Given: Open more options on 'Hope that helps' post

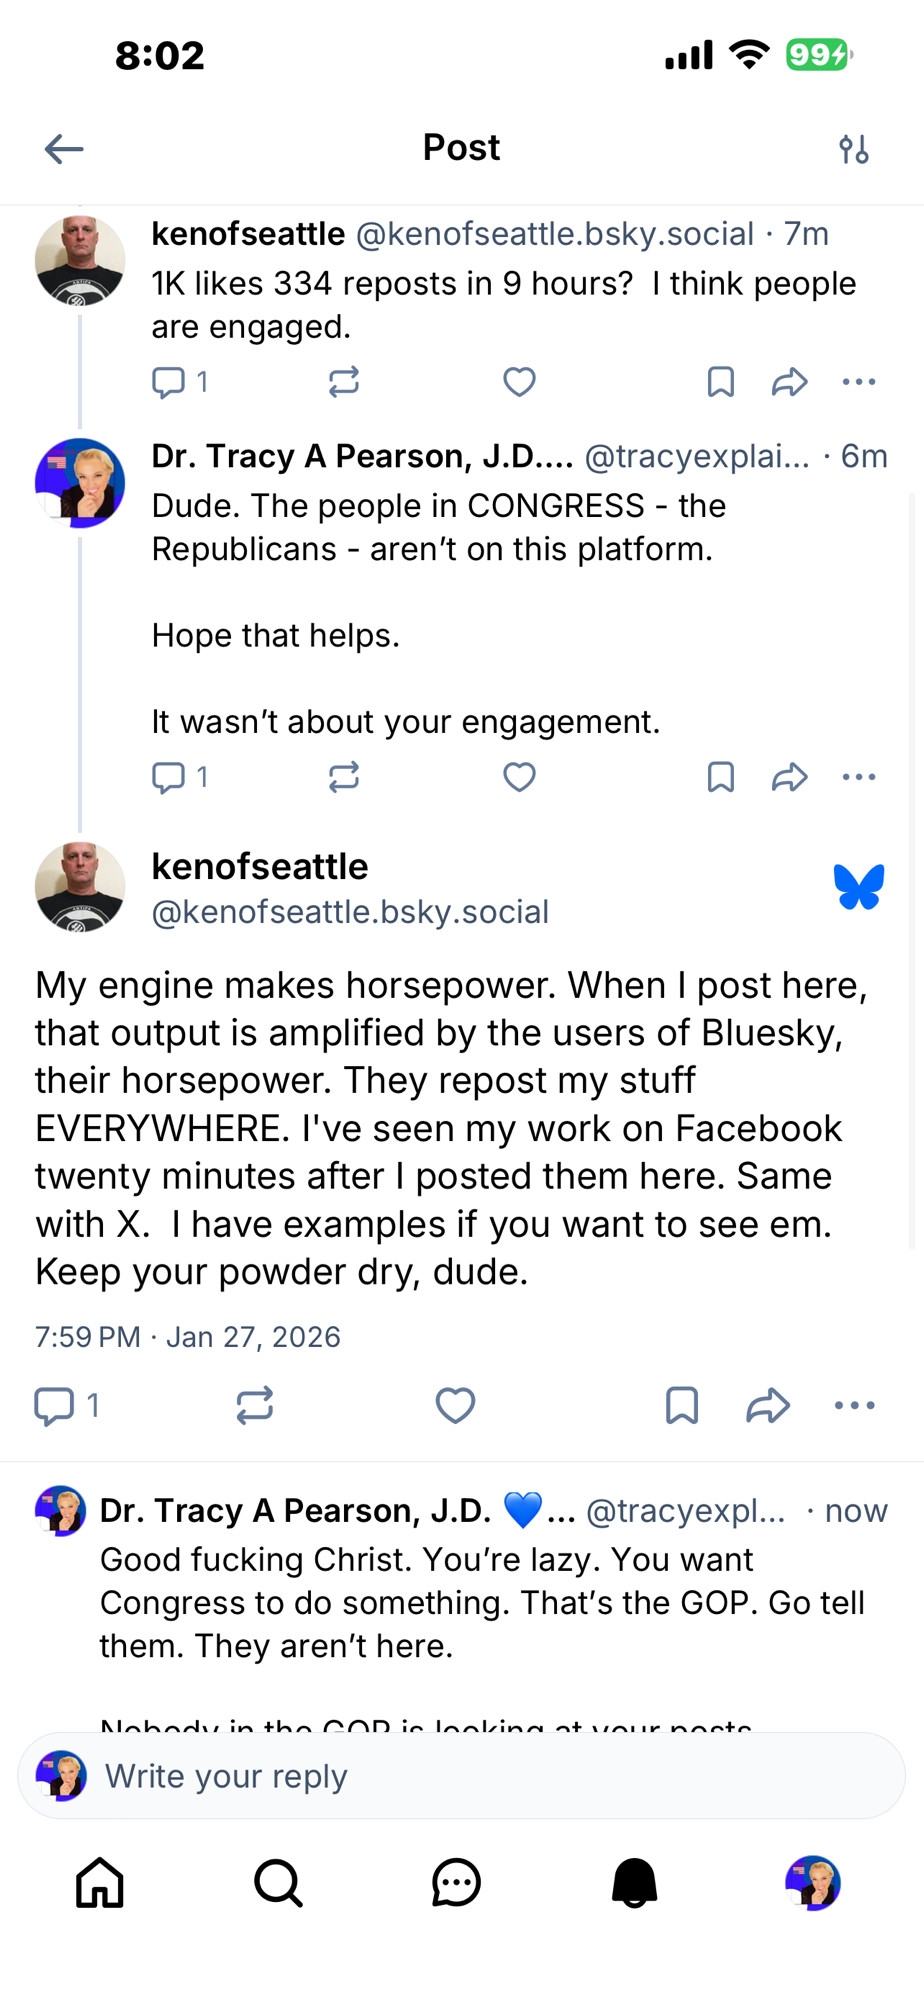Looking at the screenshot, I should [859, 777].
